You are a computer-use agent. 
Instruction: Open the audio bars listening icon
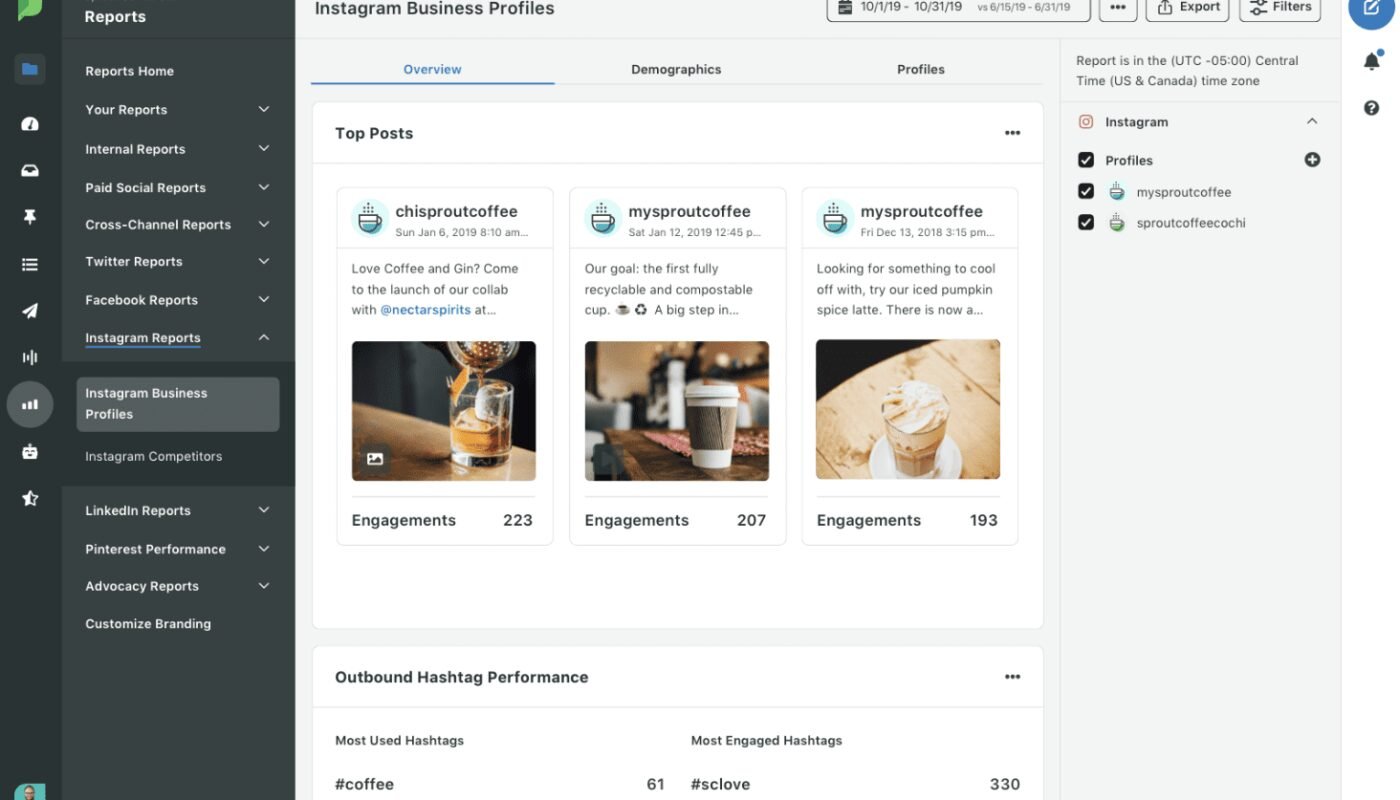click(30, 357)
